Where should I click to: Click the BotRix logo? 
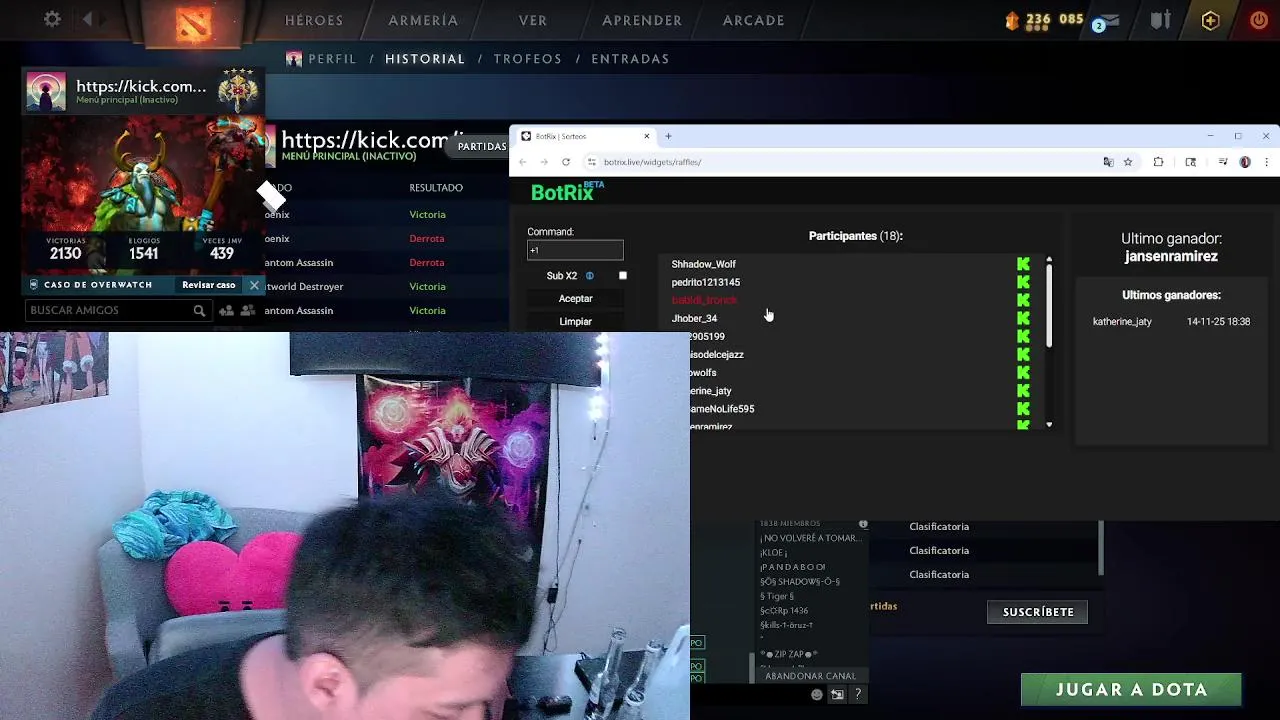pos(567,192)
